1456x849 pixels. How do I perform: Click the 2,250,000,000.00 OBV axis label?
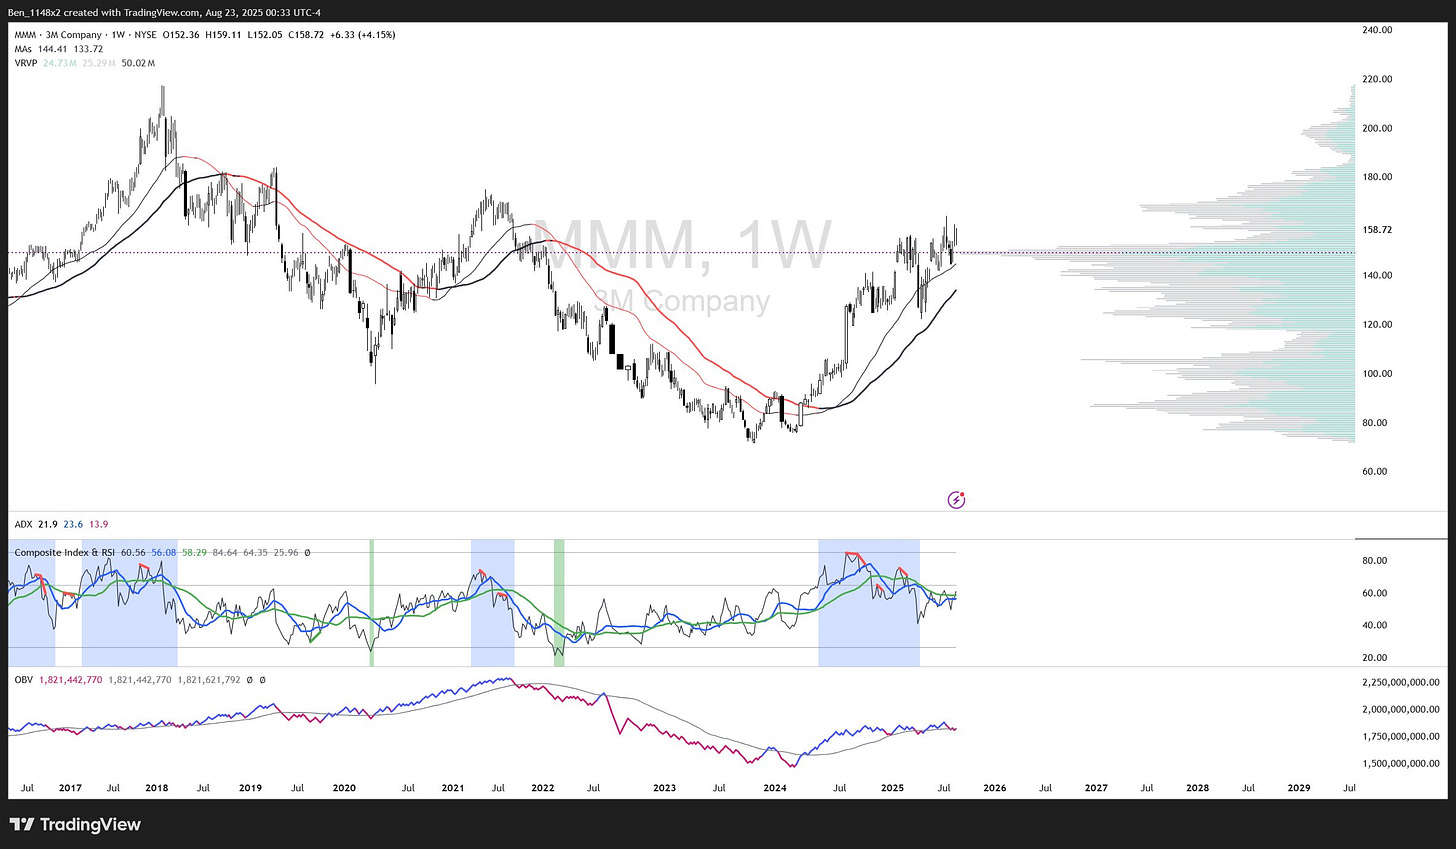[1401, 682]
